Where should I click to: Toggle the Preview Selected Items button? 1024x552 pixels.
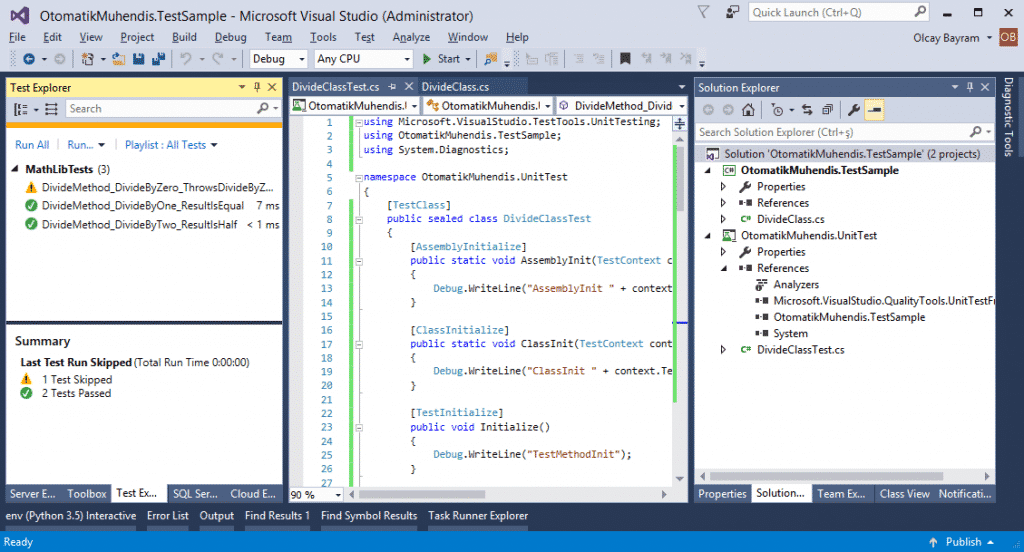(875, 110)
